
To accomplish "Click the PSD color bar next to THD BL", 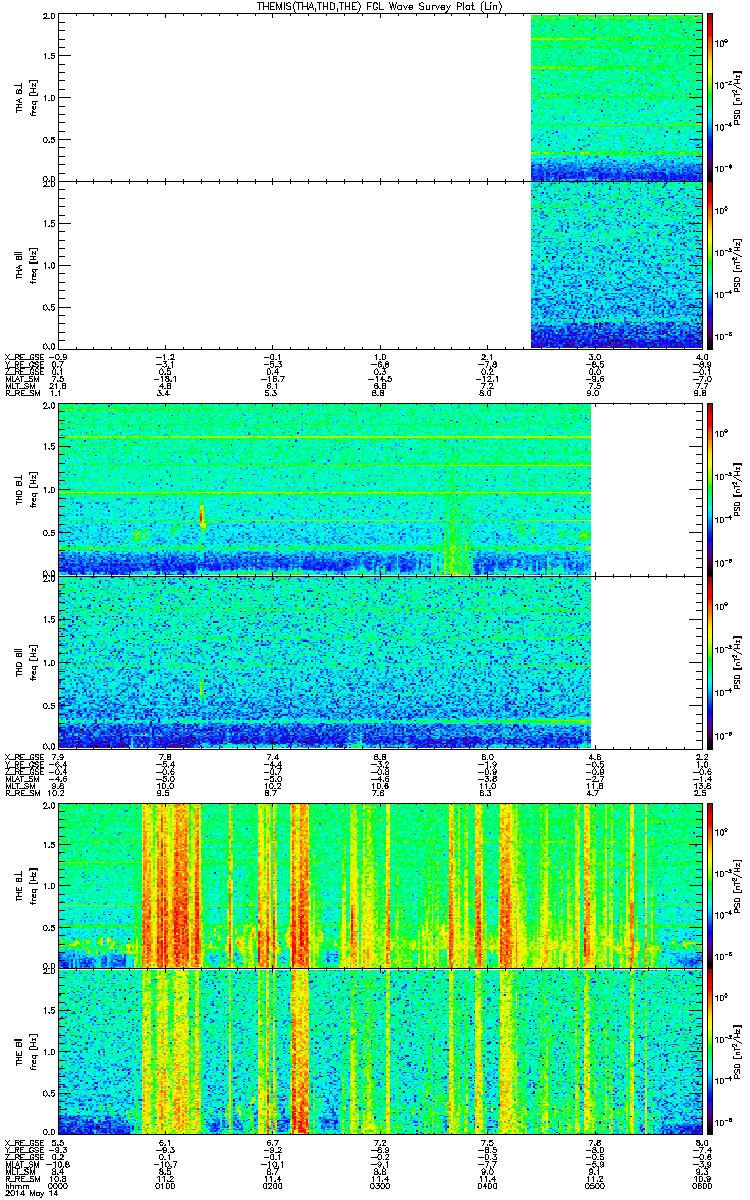I will [x=711, y=489].
